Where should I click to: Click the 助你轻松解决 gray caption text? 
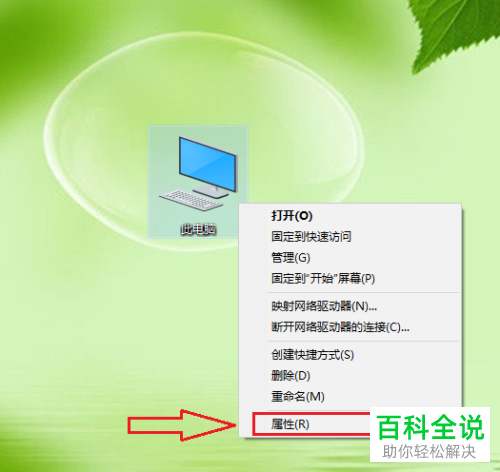tap(429, 452)
